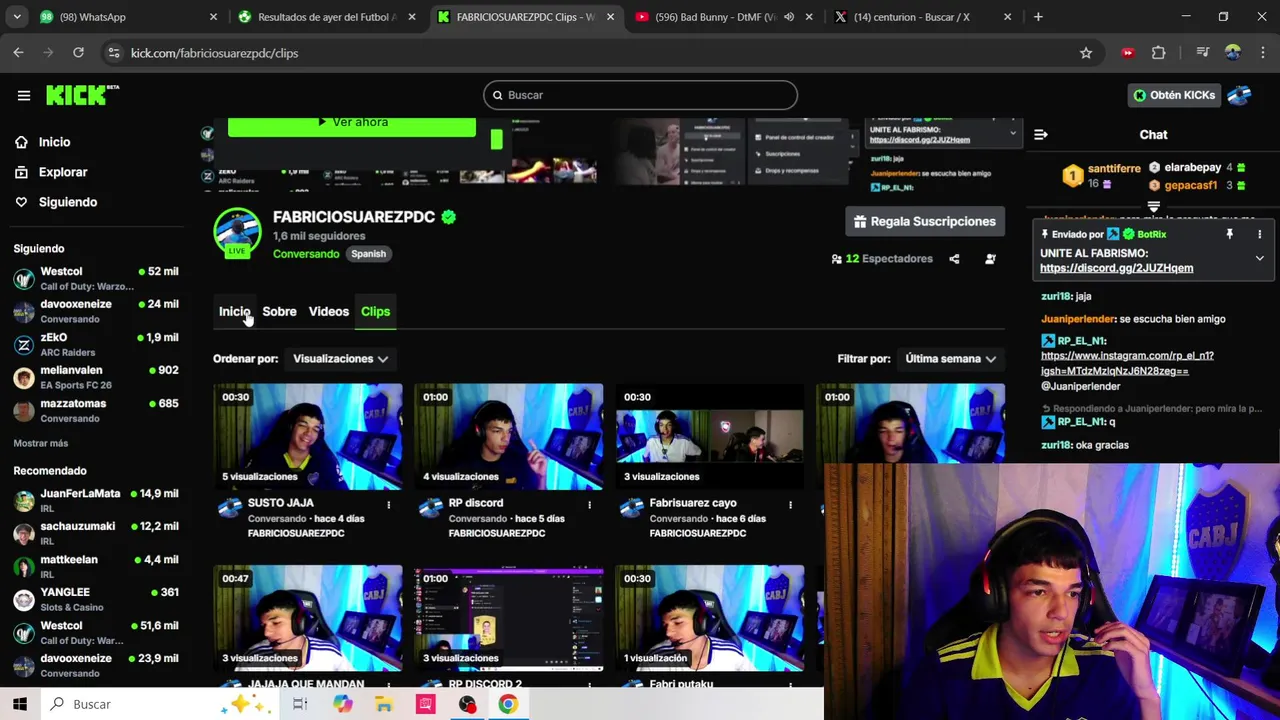Click santtiferre in the gift leaderboard
Screen dimensions: 1280x720
(x=1114, y=169)
